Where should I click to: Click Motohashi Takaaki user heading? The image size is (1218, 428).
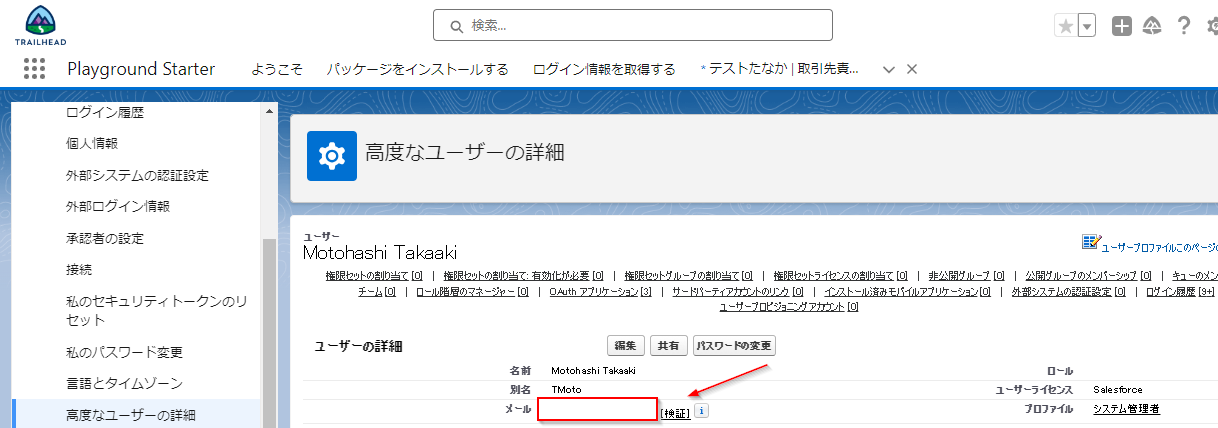(x=380, y=253)
